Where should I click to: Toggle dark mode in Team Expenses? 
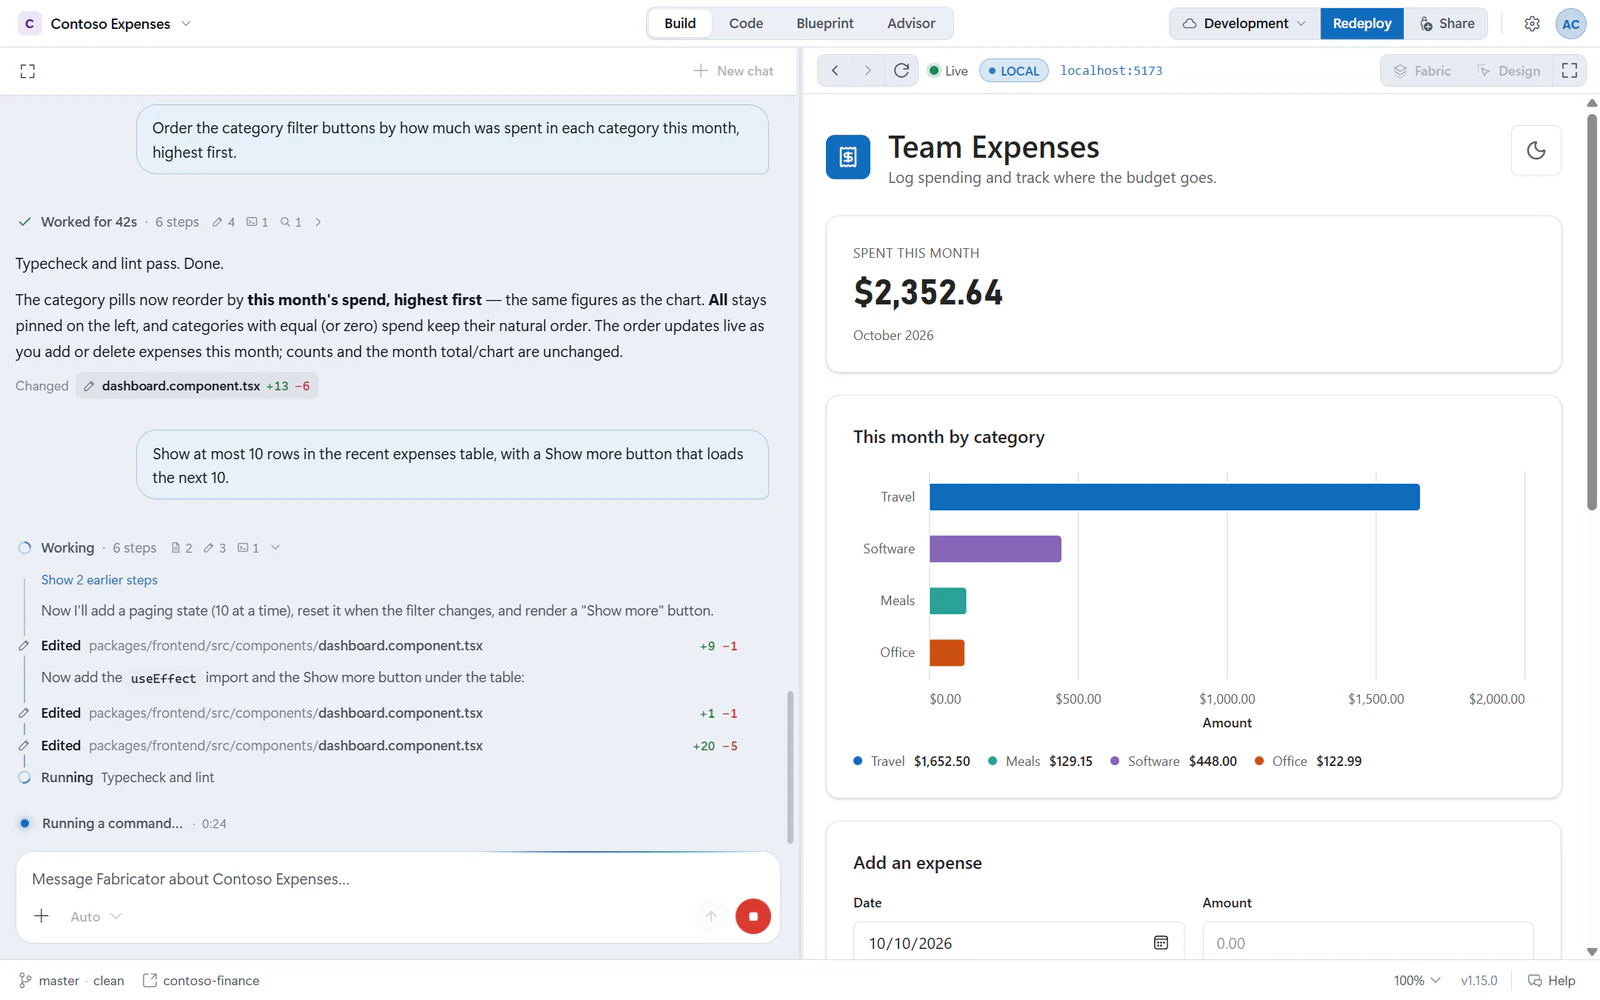pos(1536,151)
